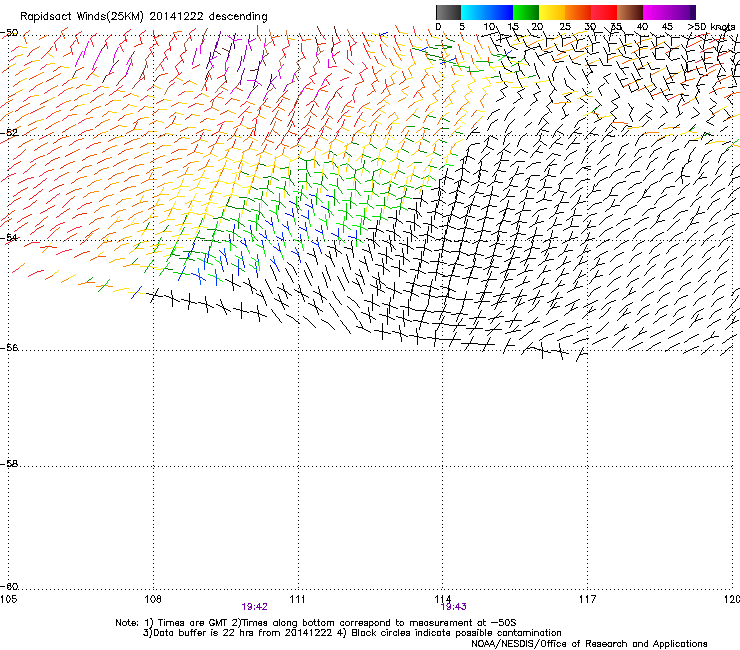The width and height of the screenshot is (740, 650).
Task: Click the longitude label '108'
Action: click(x=153, y=599)
